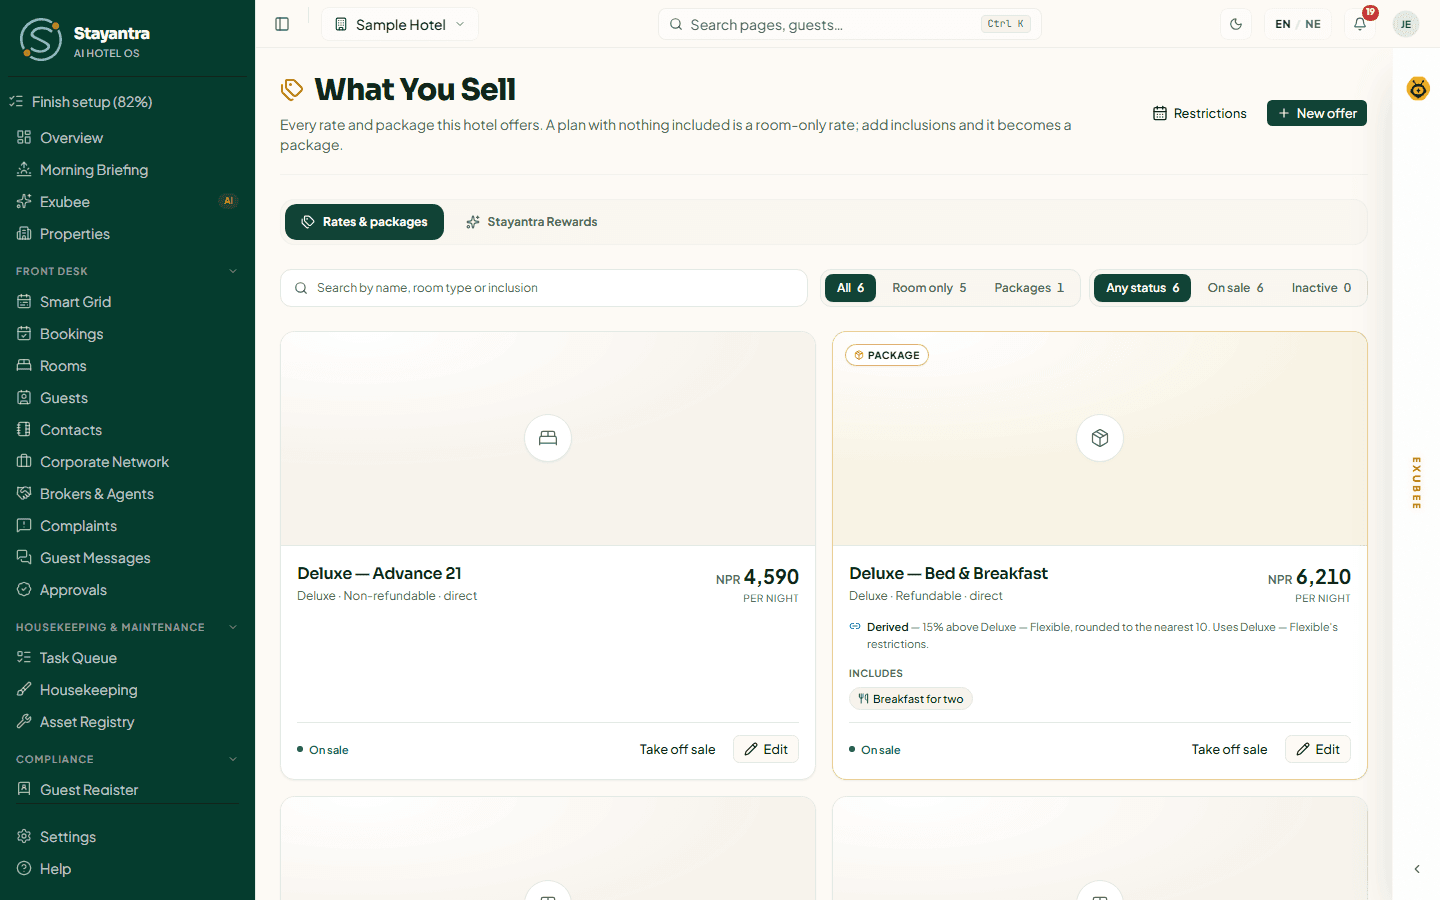Open Asset Registry
1440x900 pixels.
[127, 722]
